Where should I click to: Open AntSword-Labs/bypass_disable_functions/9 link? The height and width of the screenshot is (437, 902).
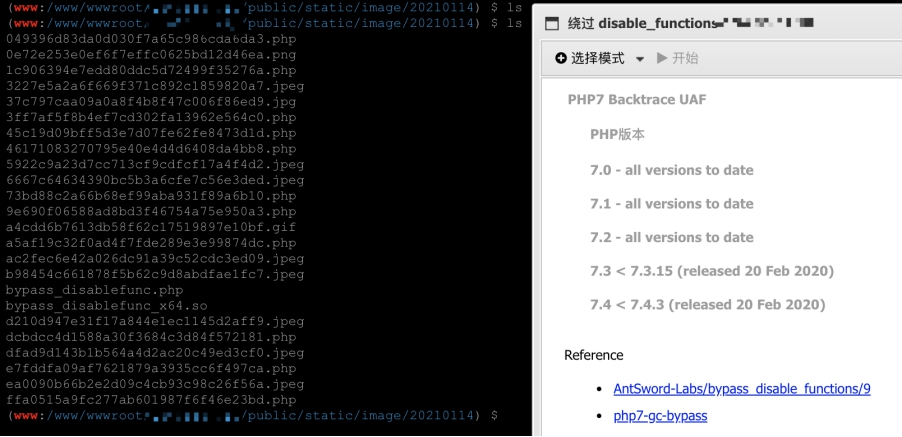click(742, 389)
